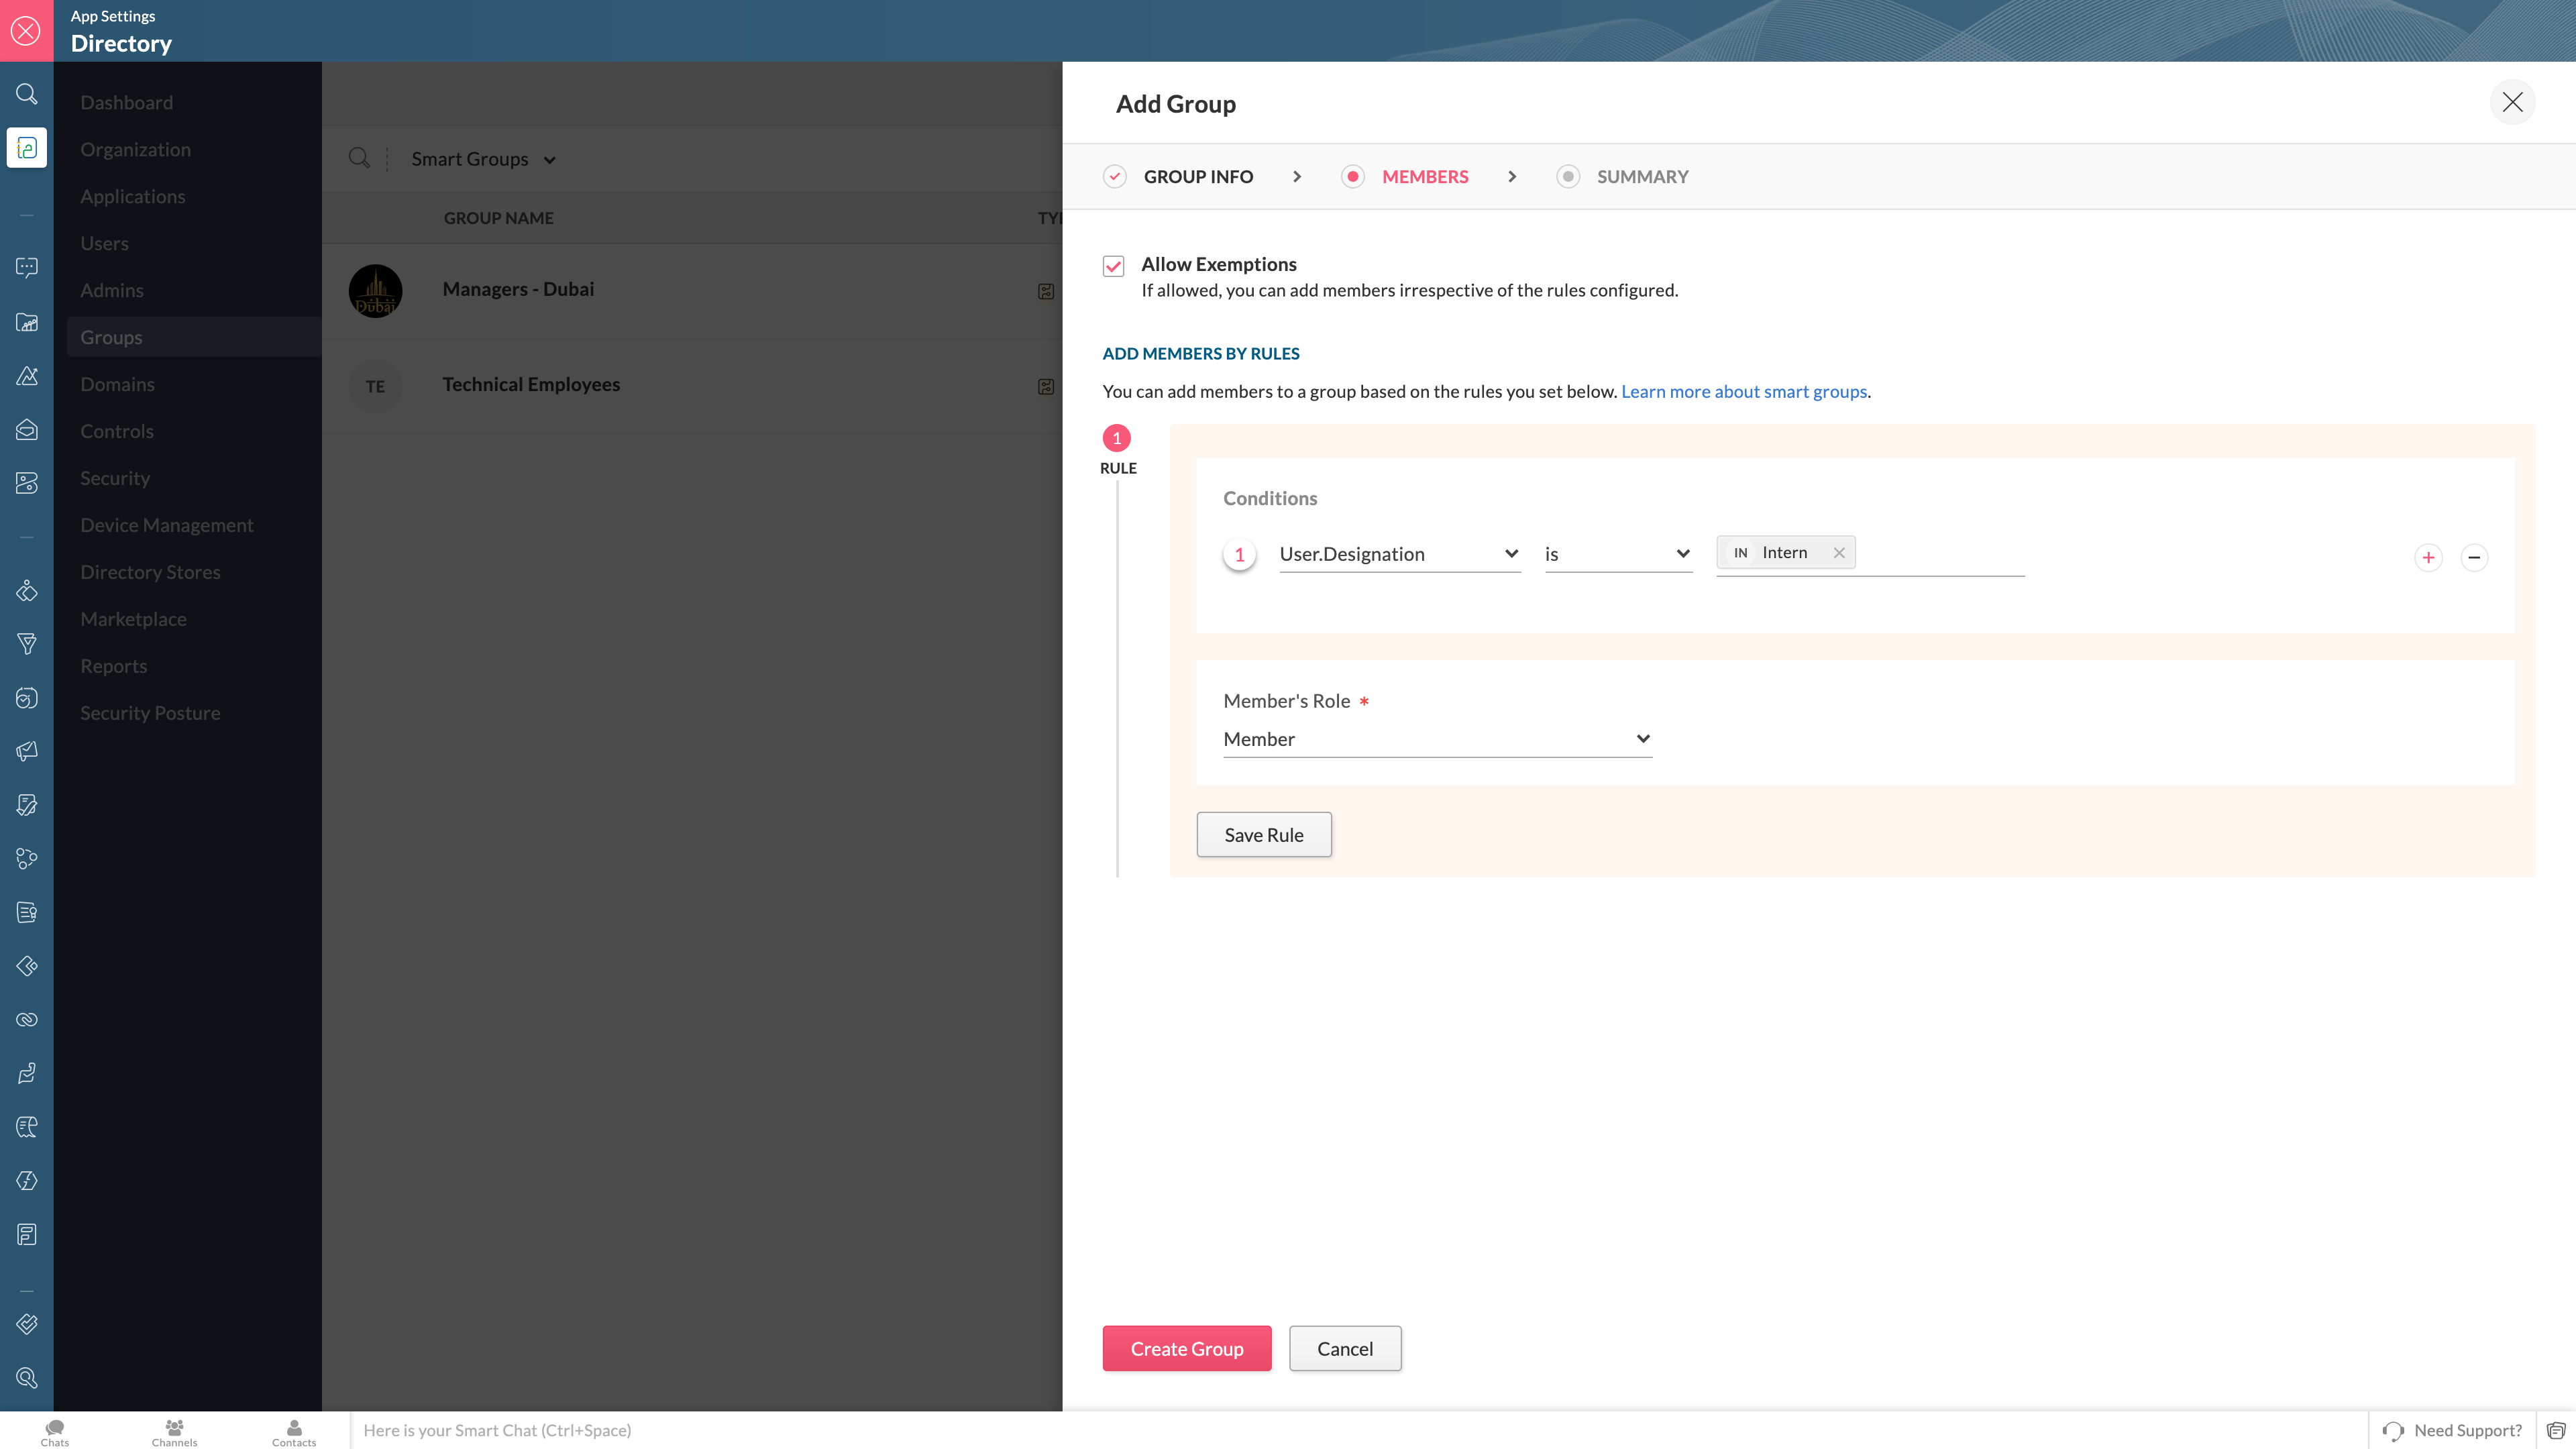Click the search icon in left rail
This screenshot has height=1449, width=2576.
27,94
